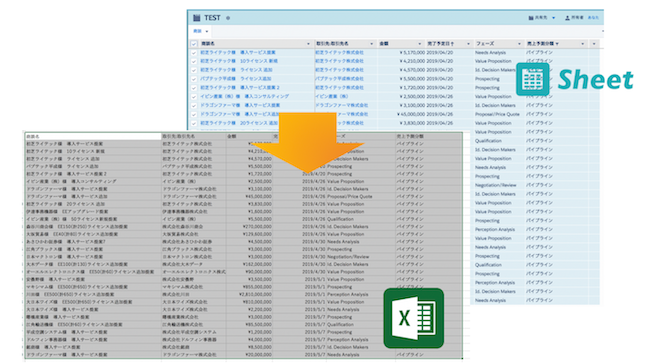Click Needs Analysis cell in ¥5,170,000 Sheet row
The height and width of the screenshot is (364, 652).
pyautogui.click(x=491, y=53)
